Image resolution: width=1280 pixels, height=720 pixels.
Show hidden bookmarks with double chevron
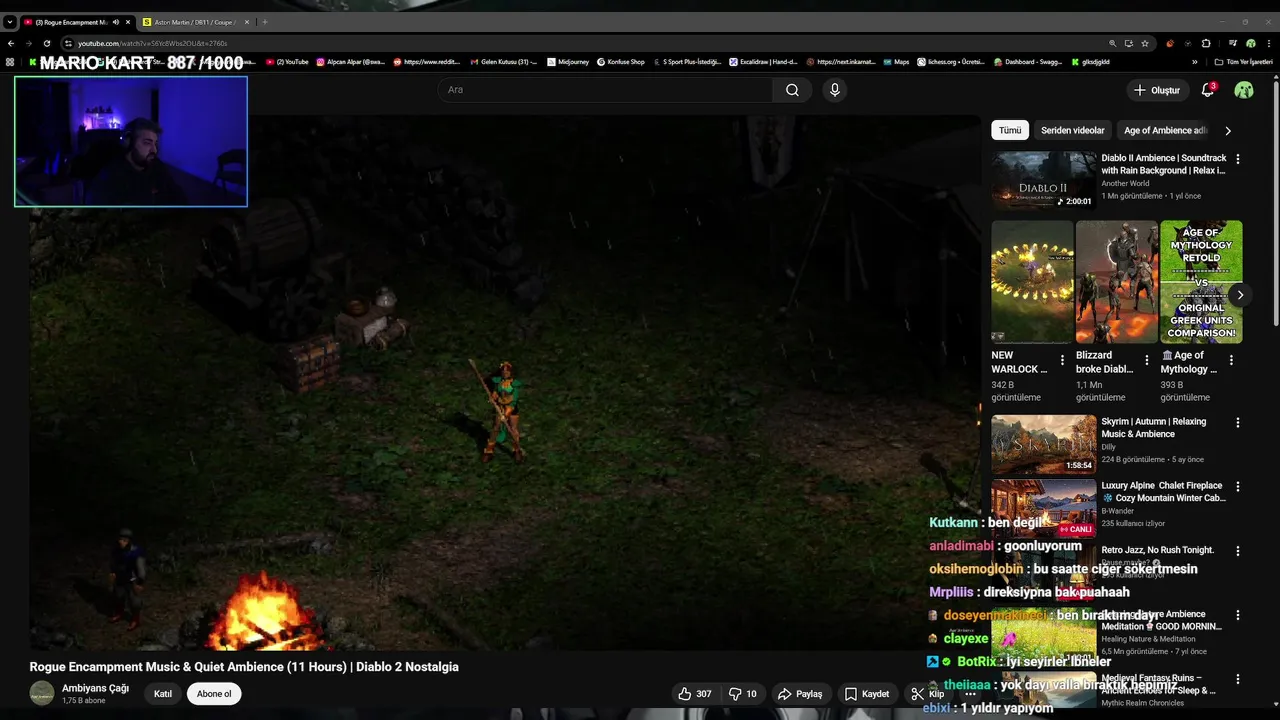point(1195,62)
